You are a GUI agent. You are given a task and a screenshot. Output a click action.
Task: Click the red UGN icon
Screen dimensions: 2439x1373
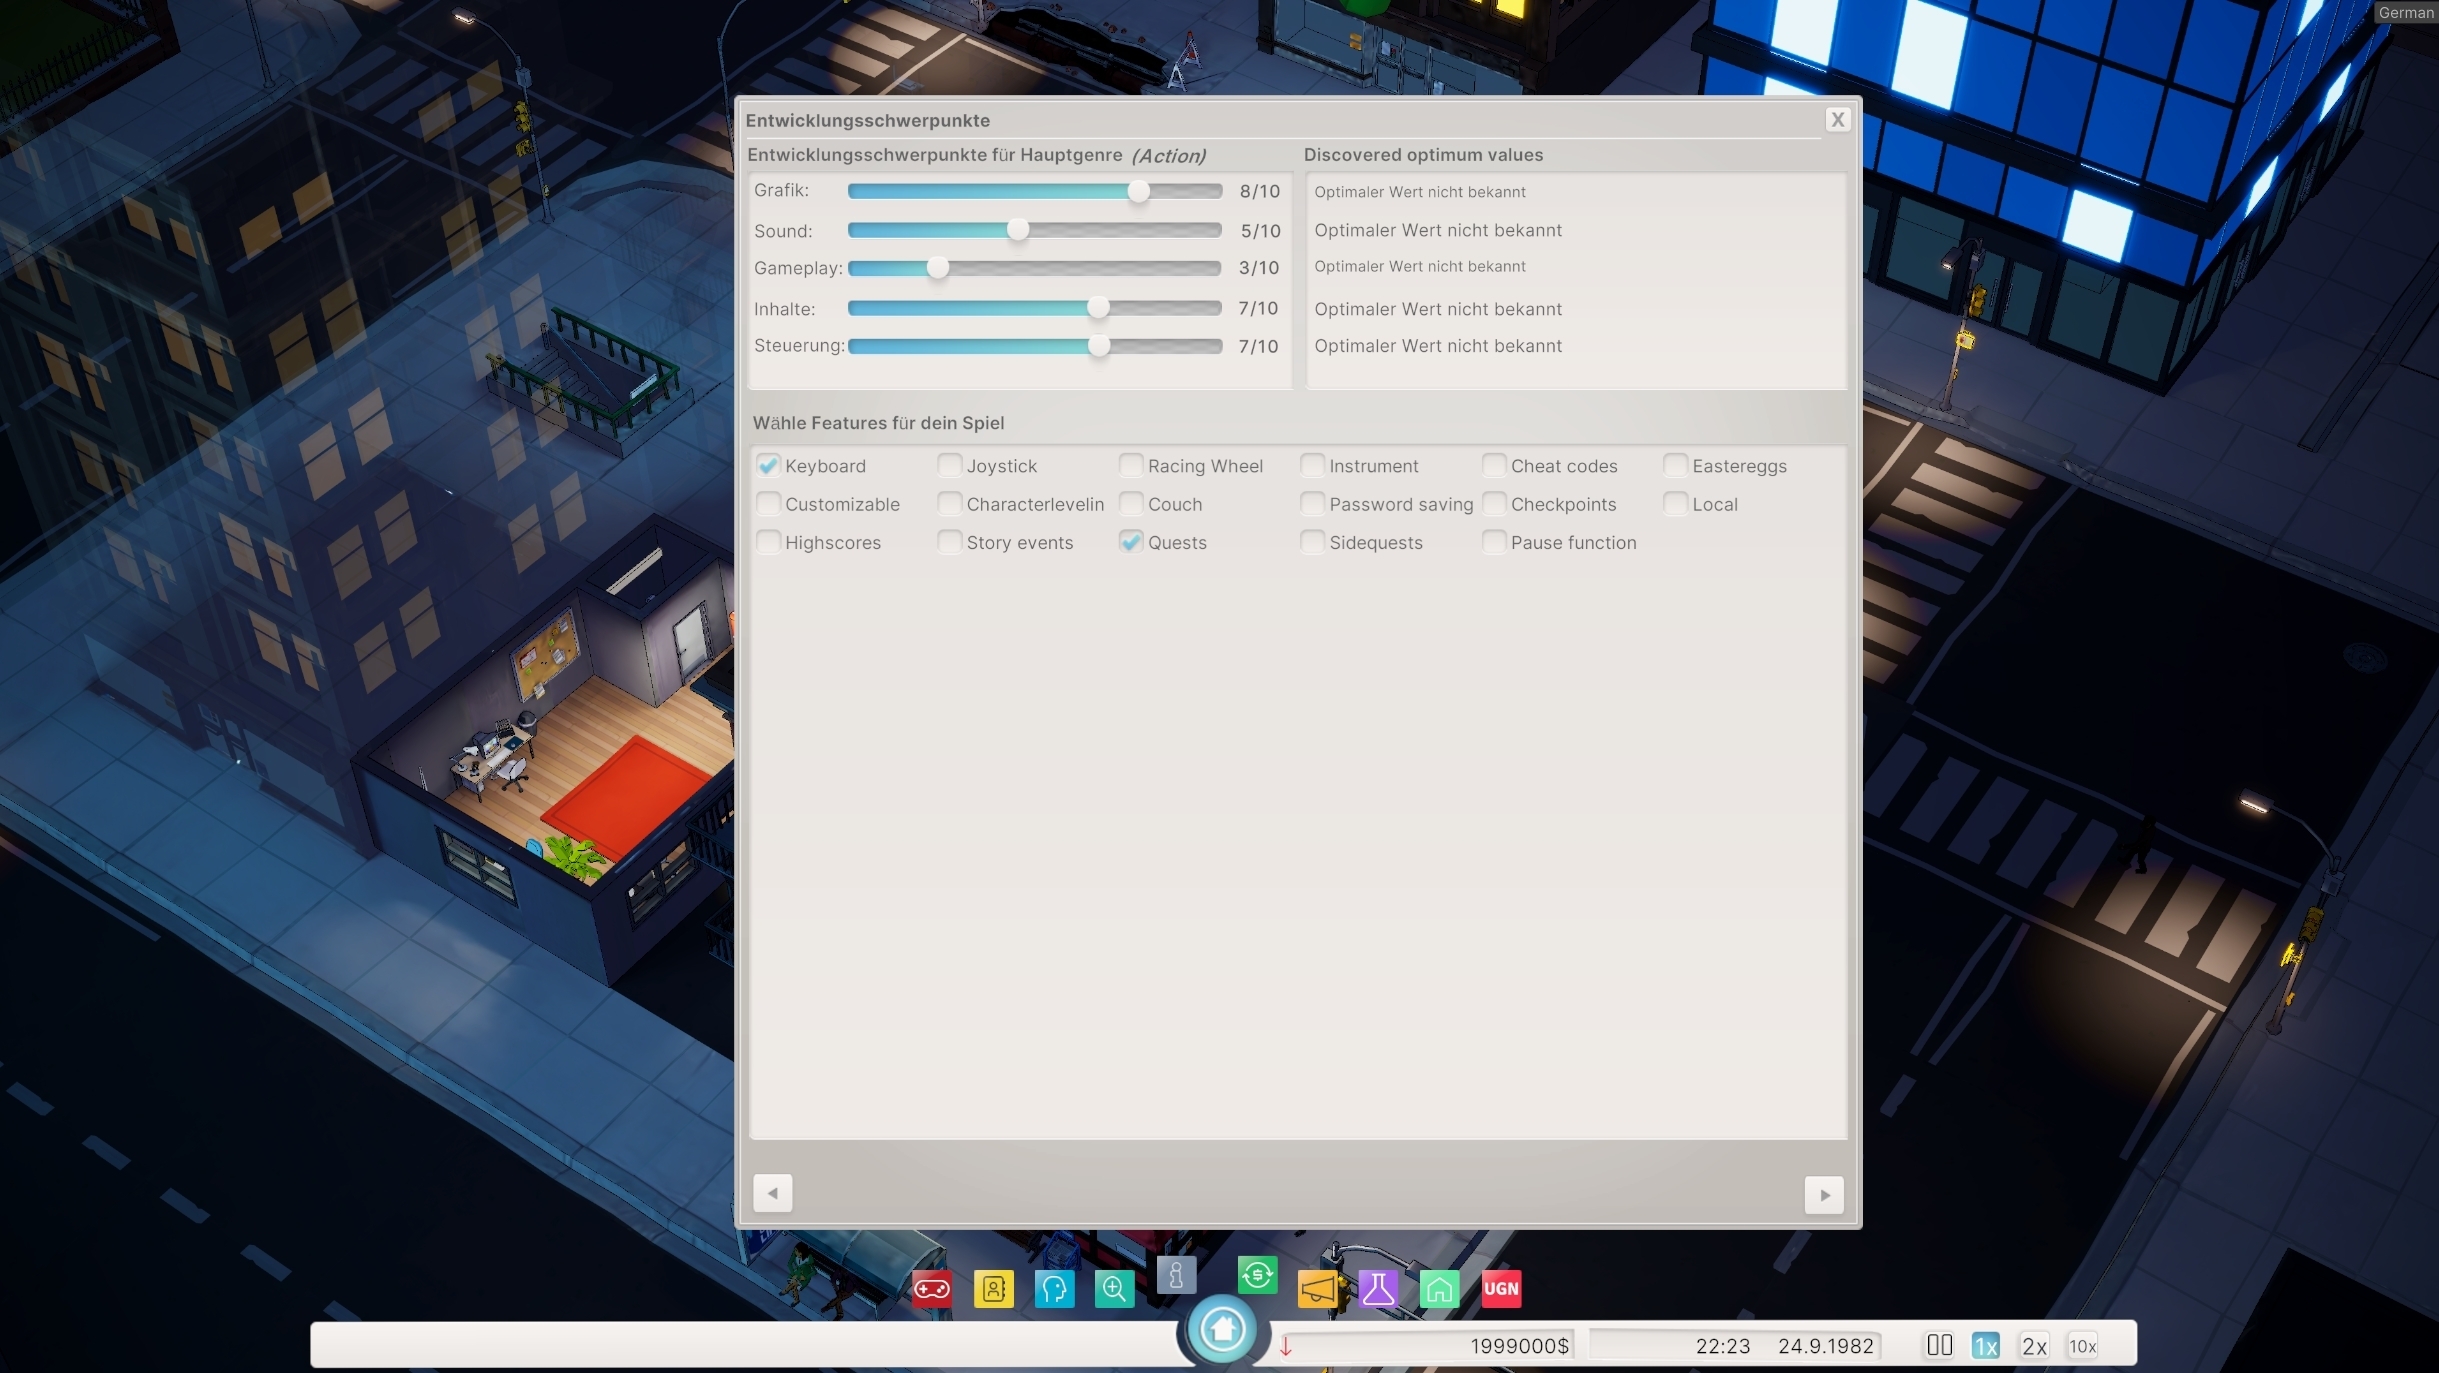[x=1501, y=1288]
